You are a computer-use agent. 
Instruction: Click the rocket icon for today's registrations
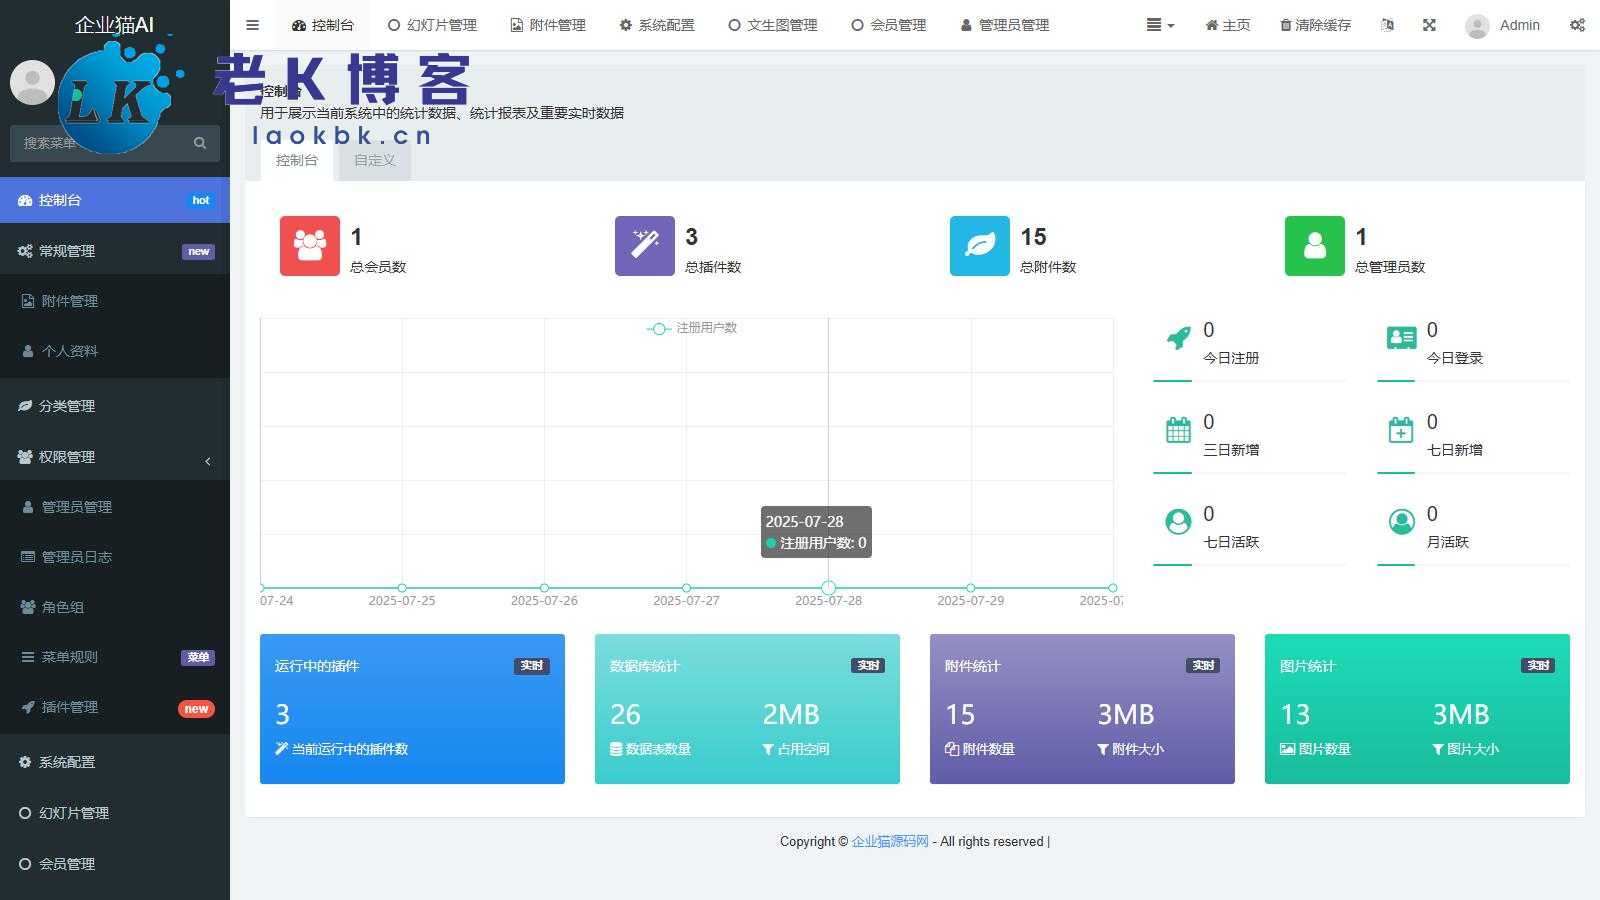click(x=1179, y=338)
